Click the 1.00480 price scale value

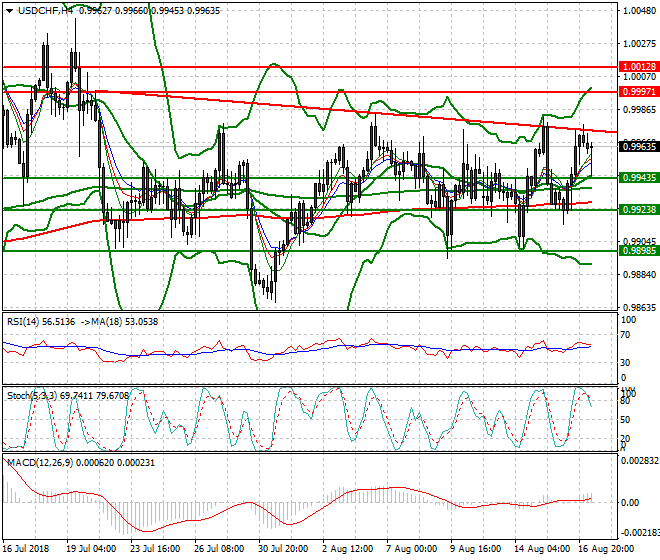pos(639,11)
